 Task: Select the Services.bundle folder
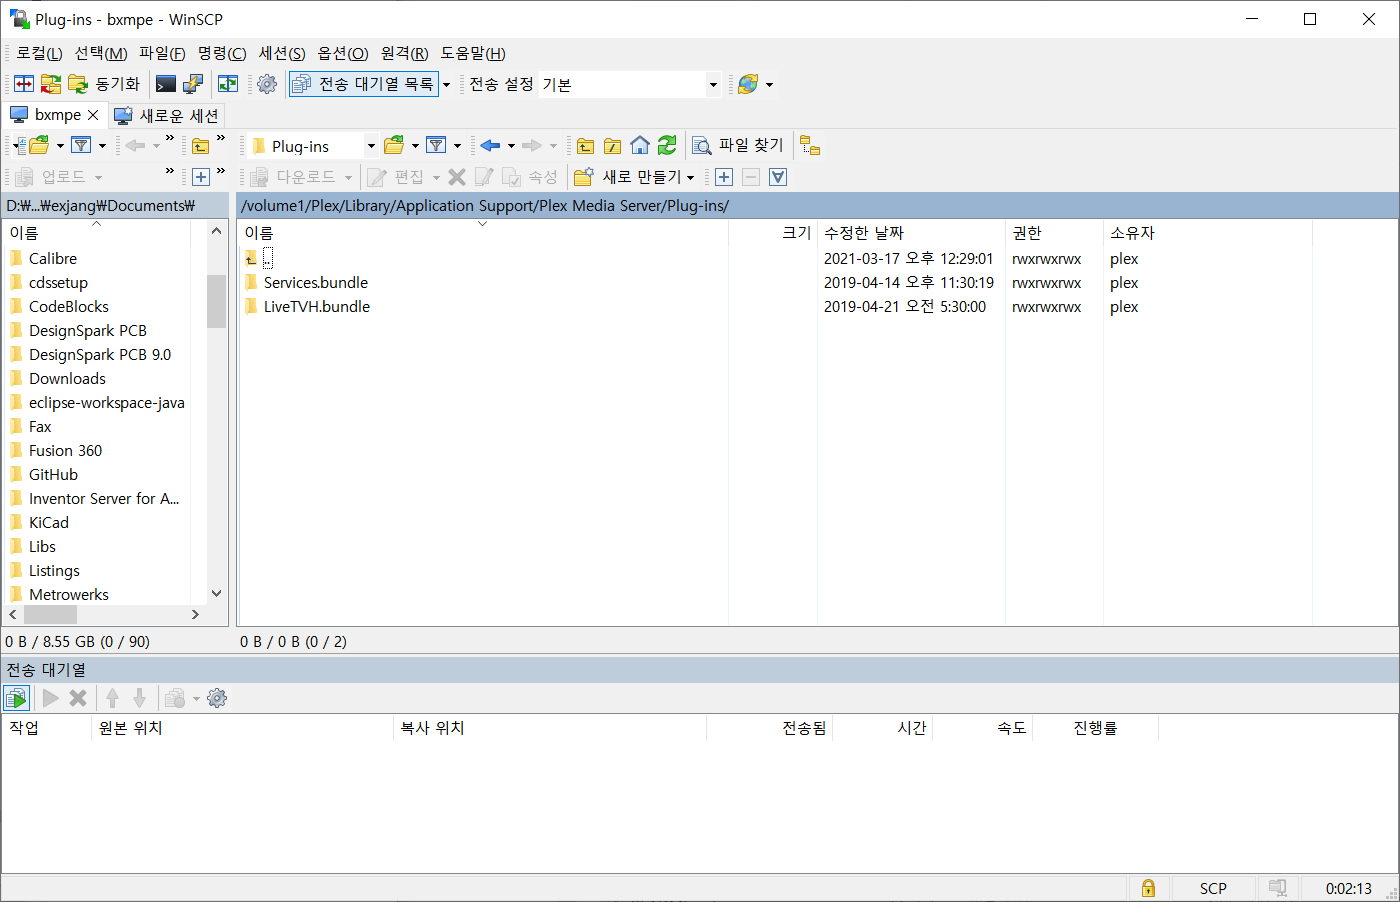306,282
